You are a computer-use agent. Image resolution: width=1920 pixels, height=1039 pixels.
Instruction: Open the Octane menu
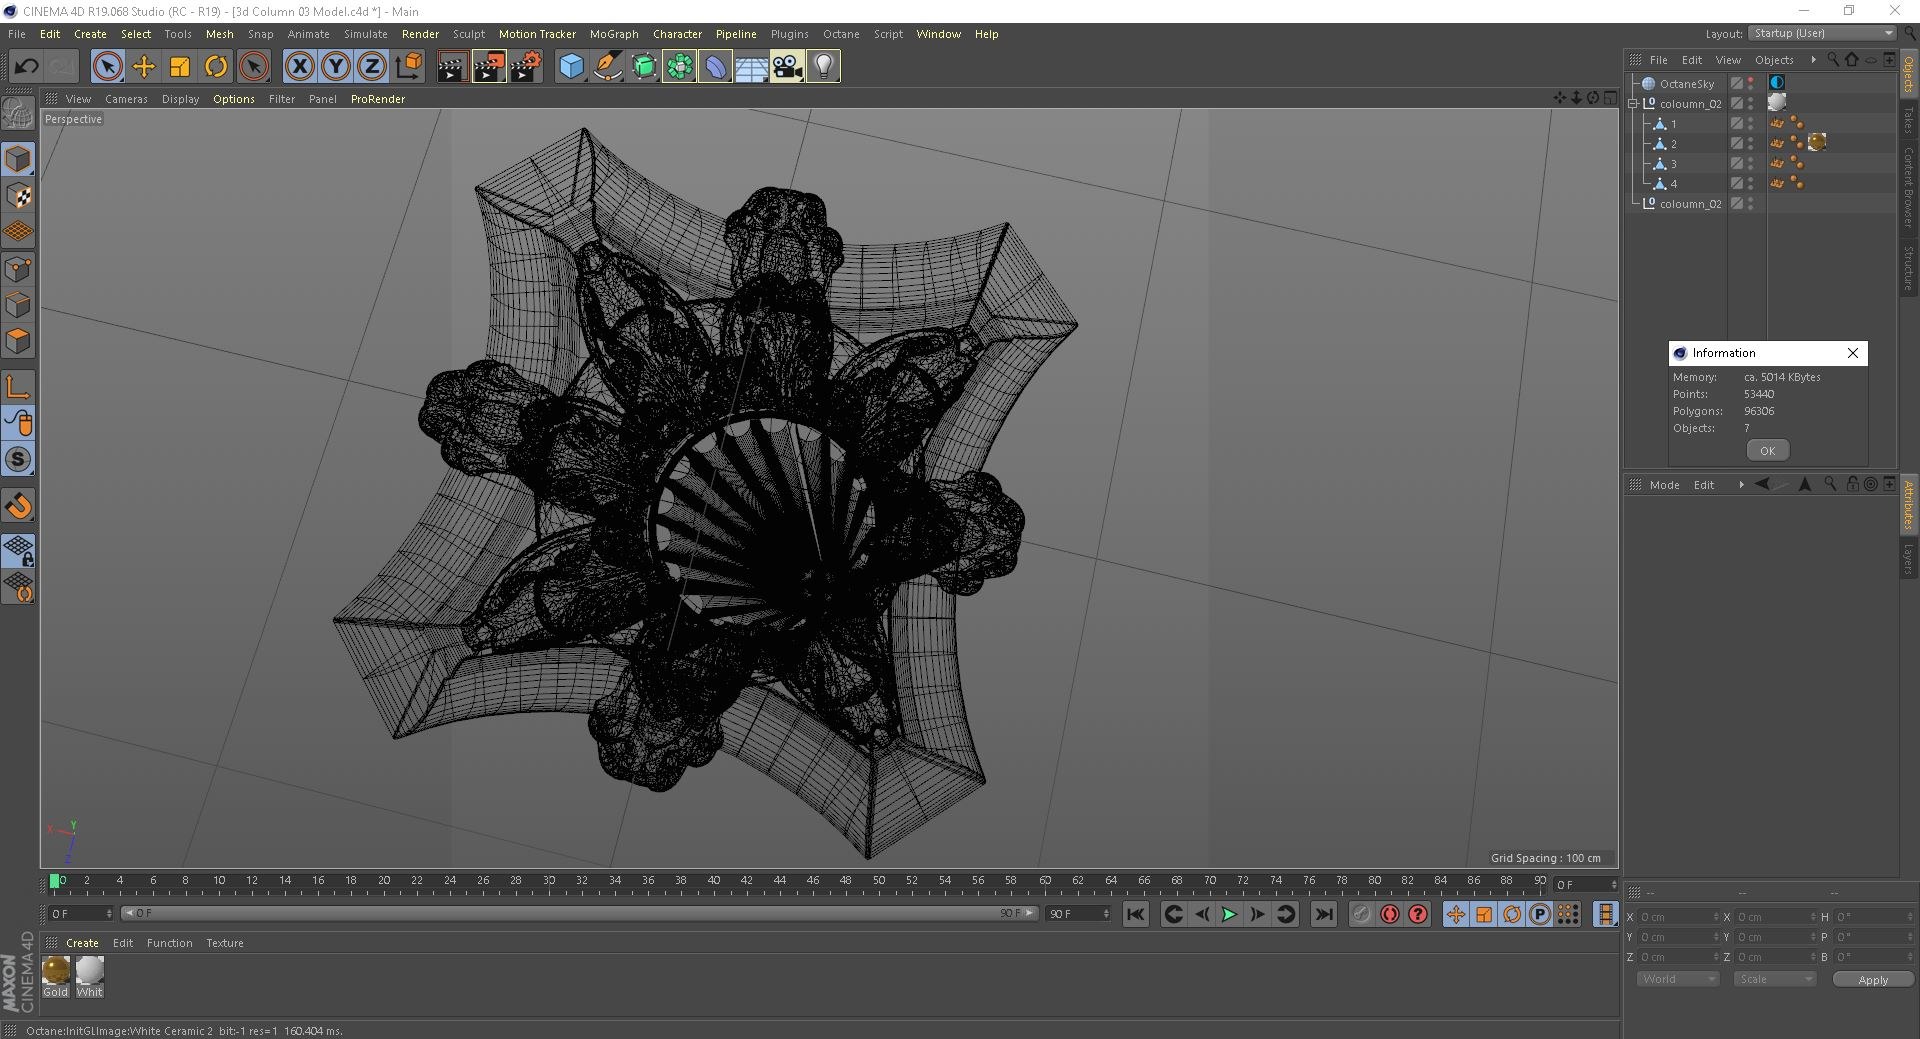pos(841,34)
